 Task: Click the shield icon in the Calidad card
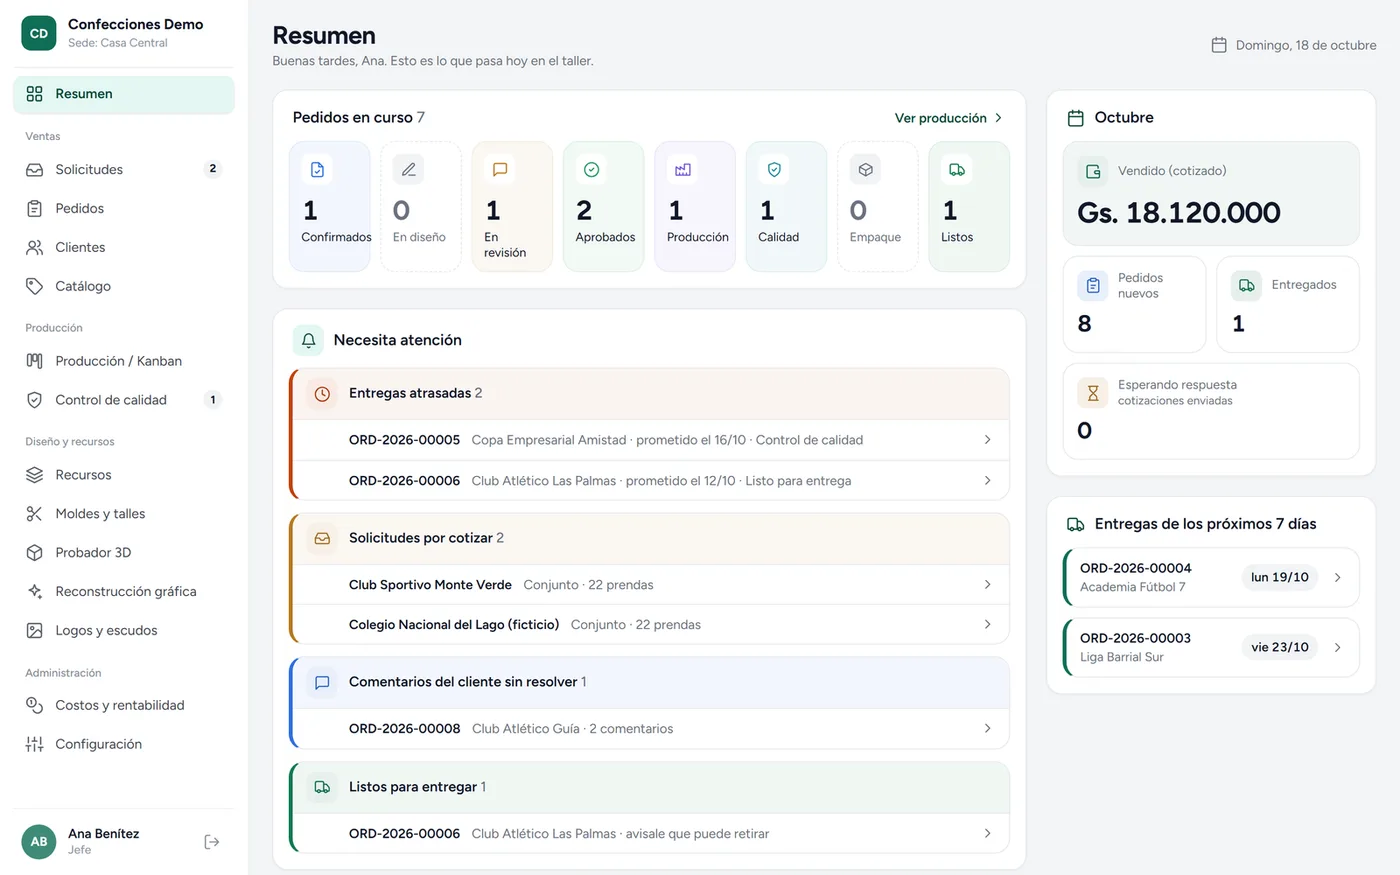tap(774, 170)
